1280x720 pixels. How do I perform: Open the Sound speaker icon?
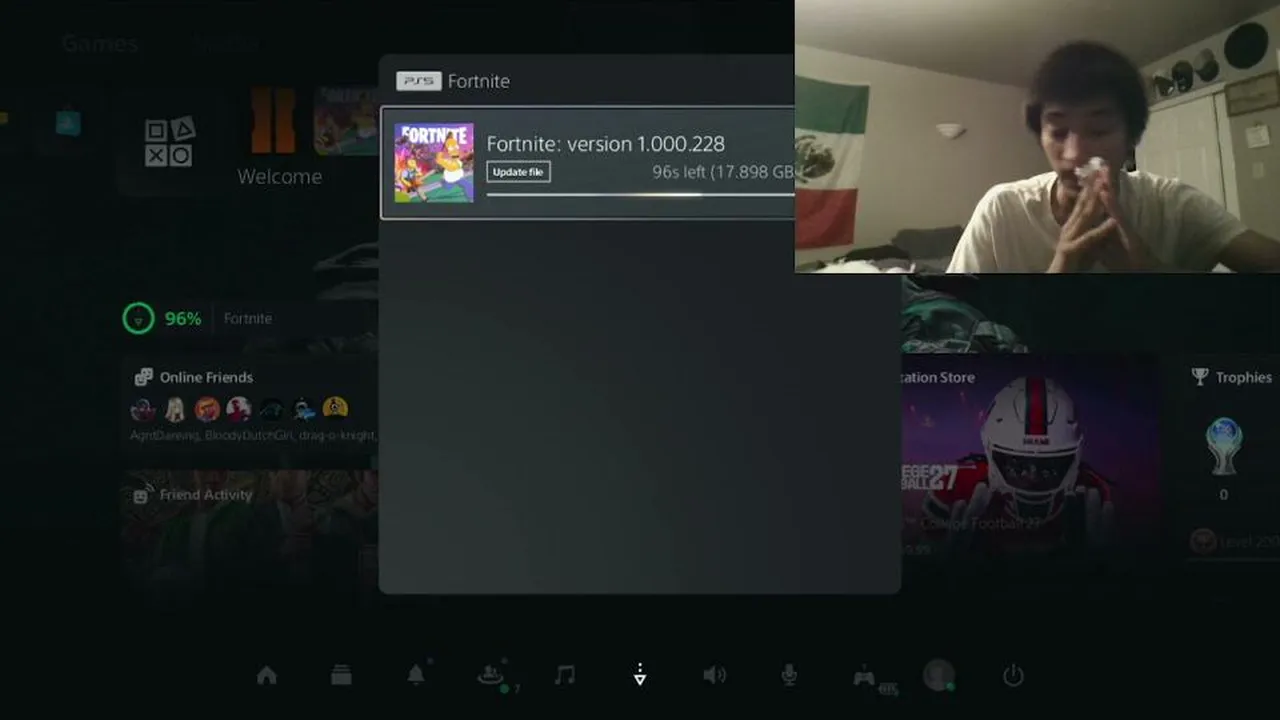coord(714,676)
